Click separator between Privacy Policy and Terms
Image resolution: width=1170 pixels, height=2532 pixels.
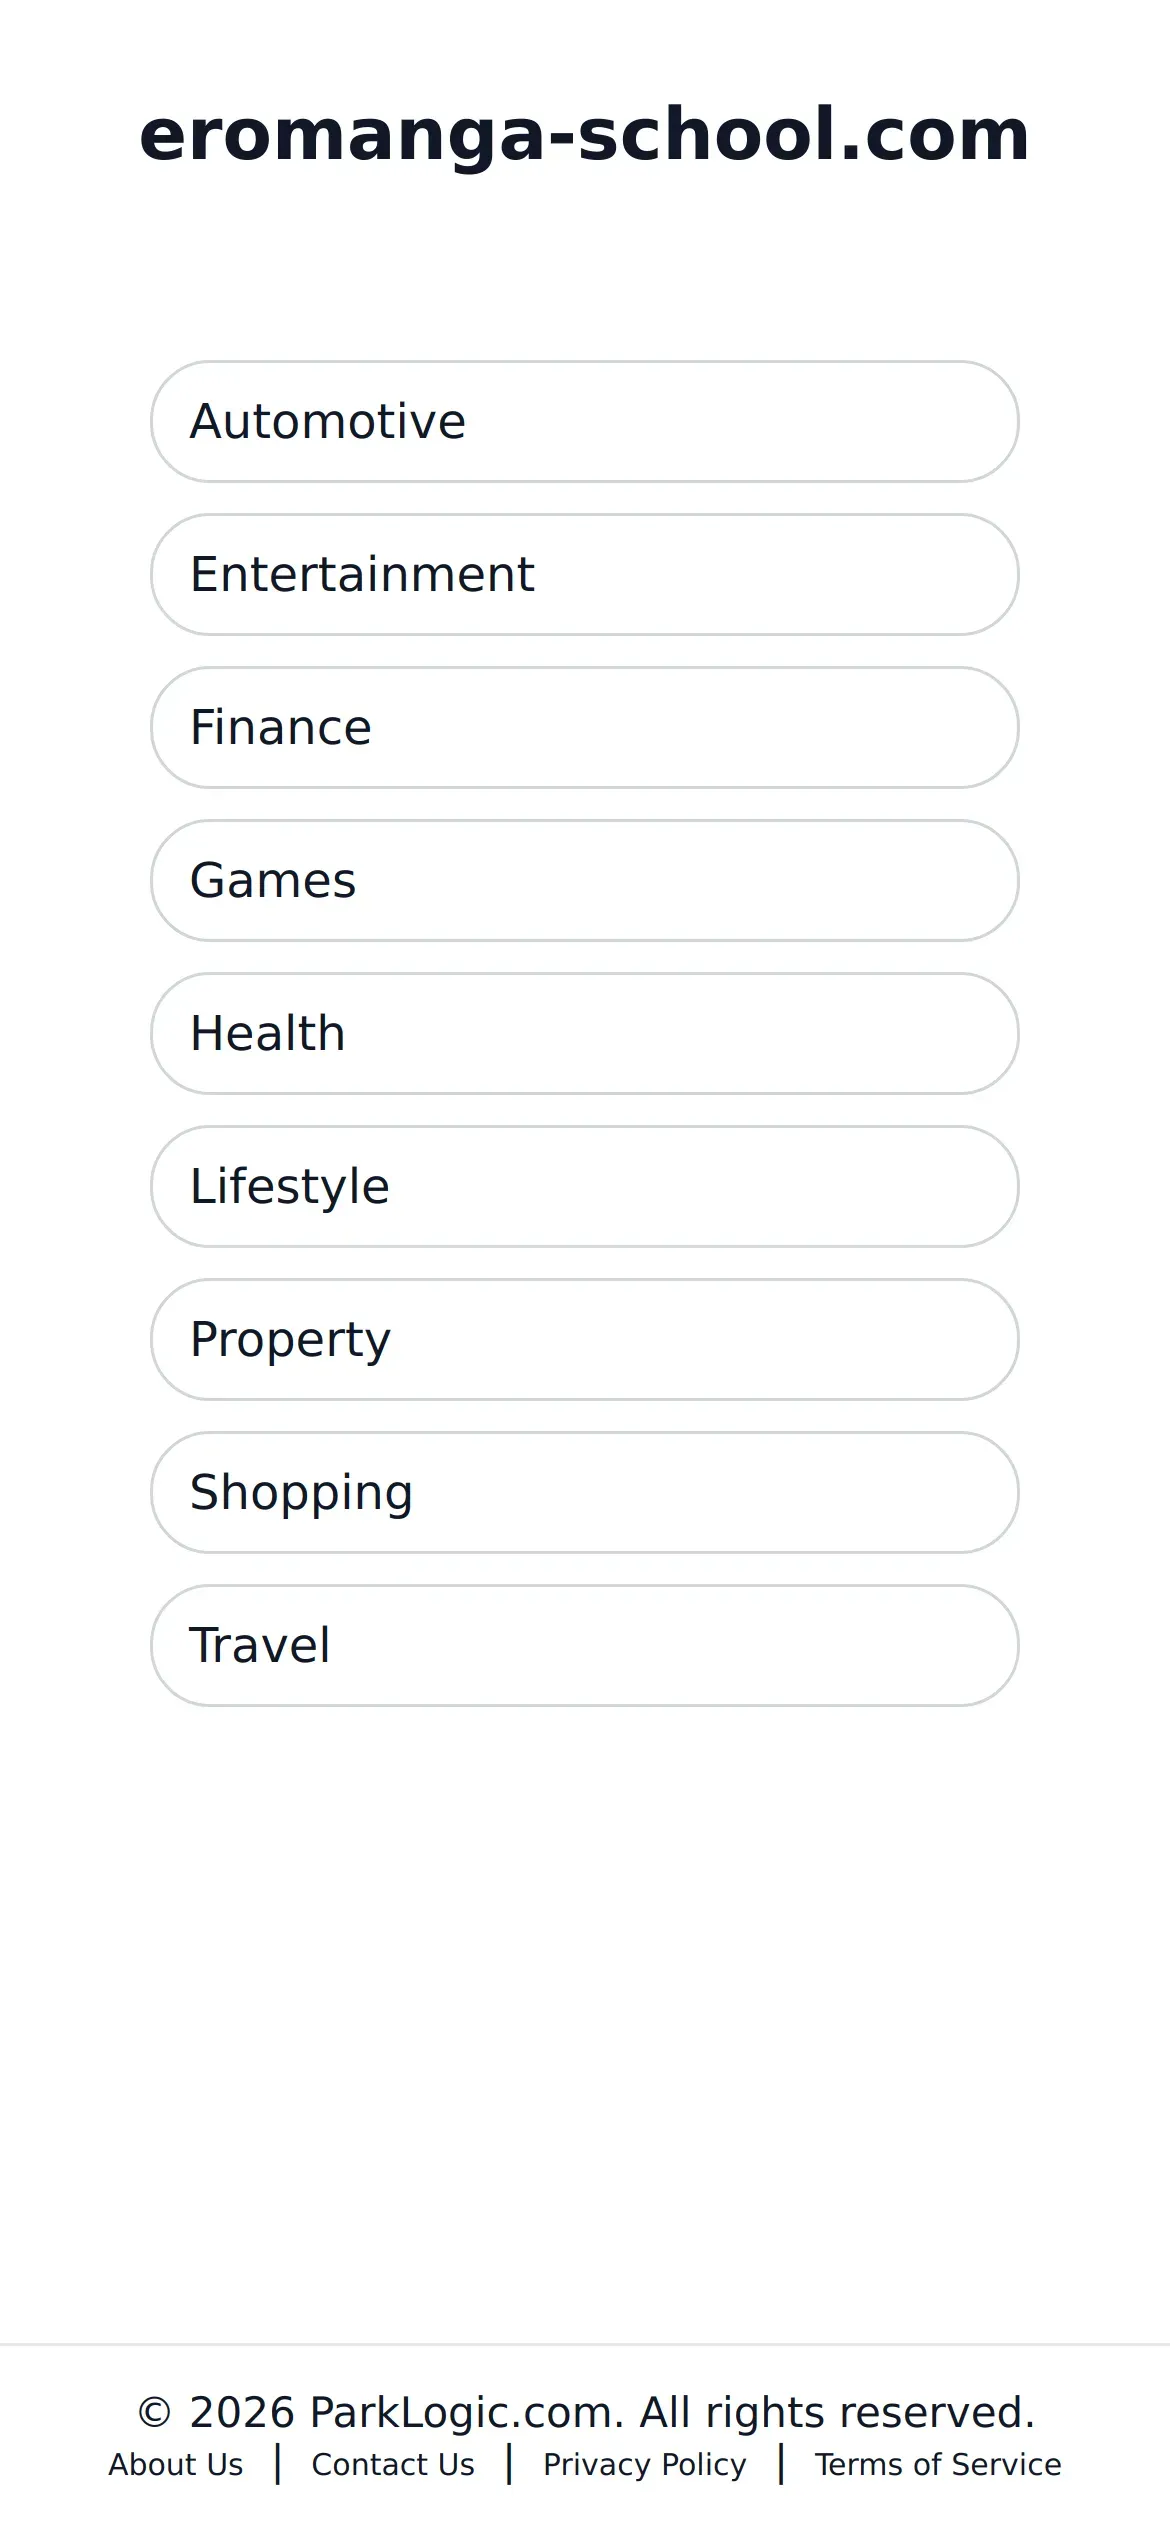[x=781, y=2464]
